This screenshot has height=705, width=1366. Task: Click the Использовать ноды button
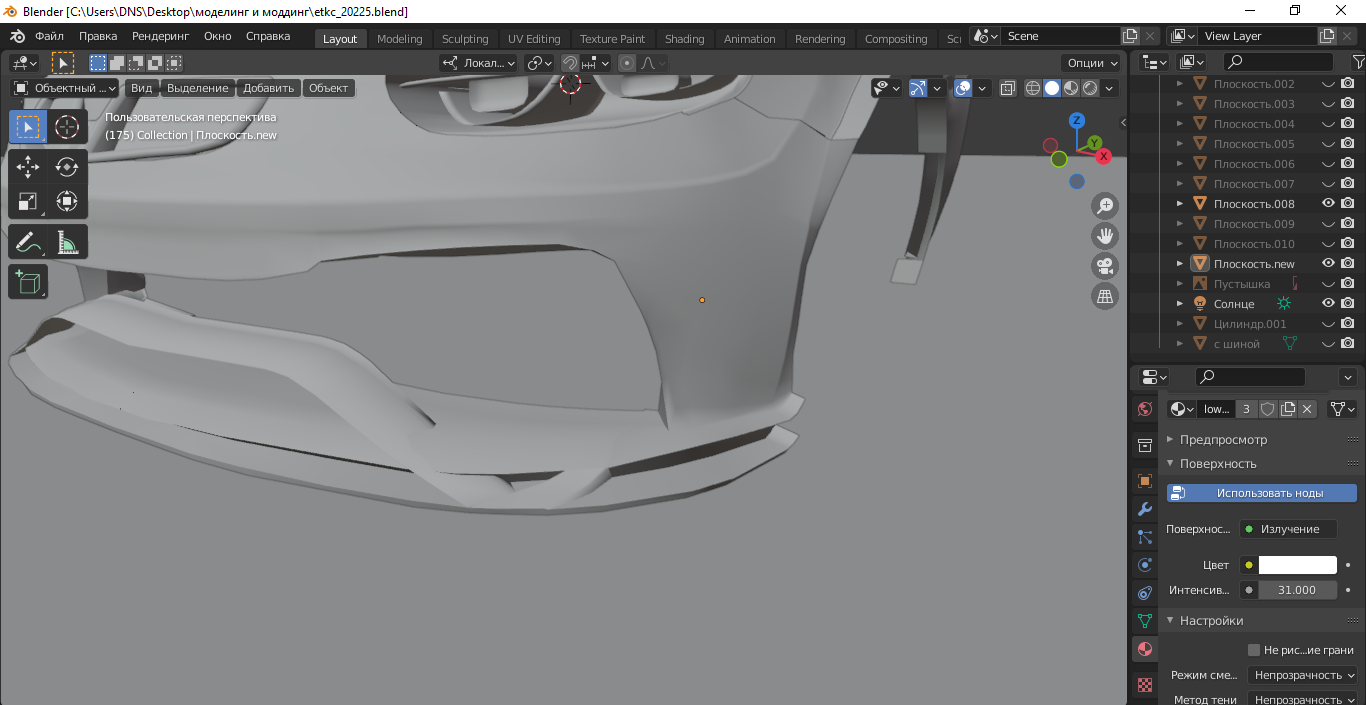point(1261,493)
